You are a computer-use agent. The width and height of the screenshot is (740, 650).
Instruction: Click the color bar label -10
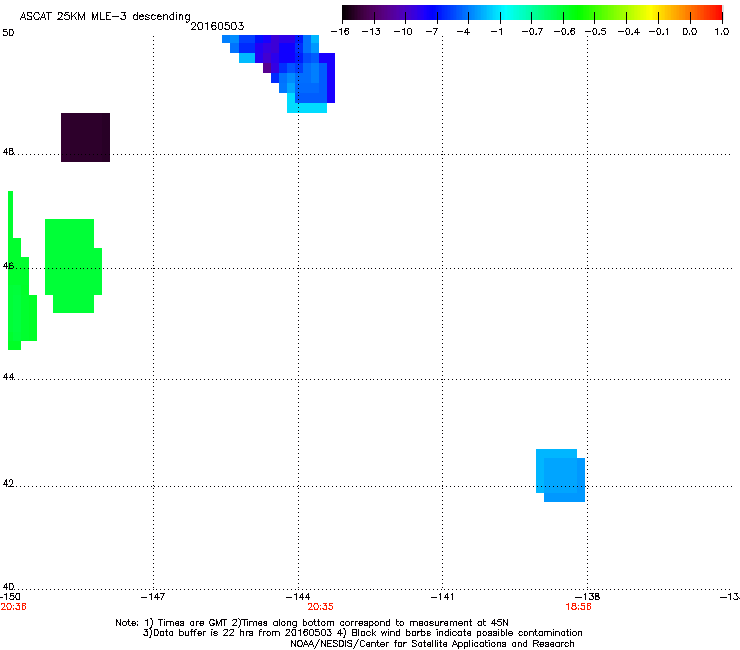point(403,32)
